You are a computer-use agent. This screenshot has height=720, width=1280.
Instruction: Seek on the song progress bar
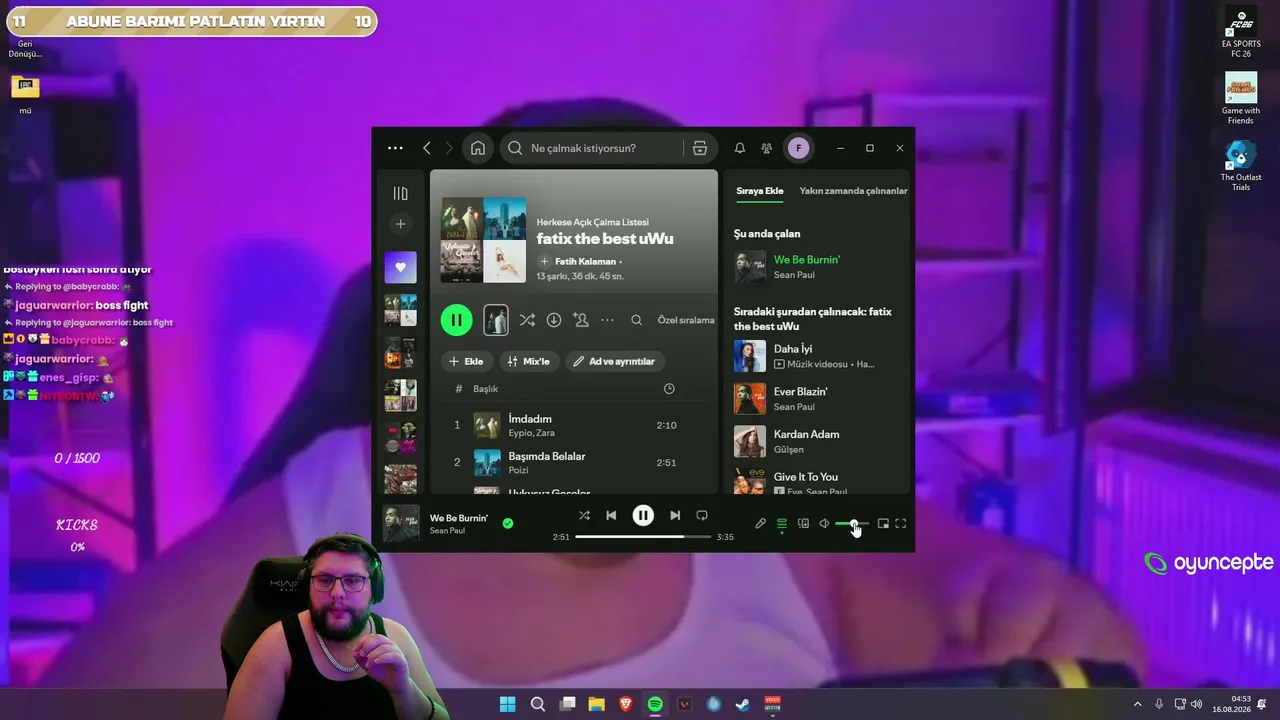(x=643, y=537)
